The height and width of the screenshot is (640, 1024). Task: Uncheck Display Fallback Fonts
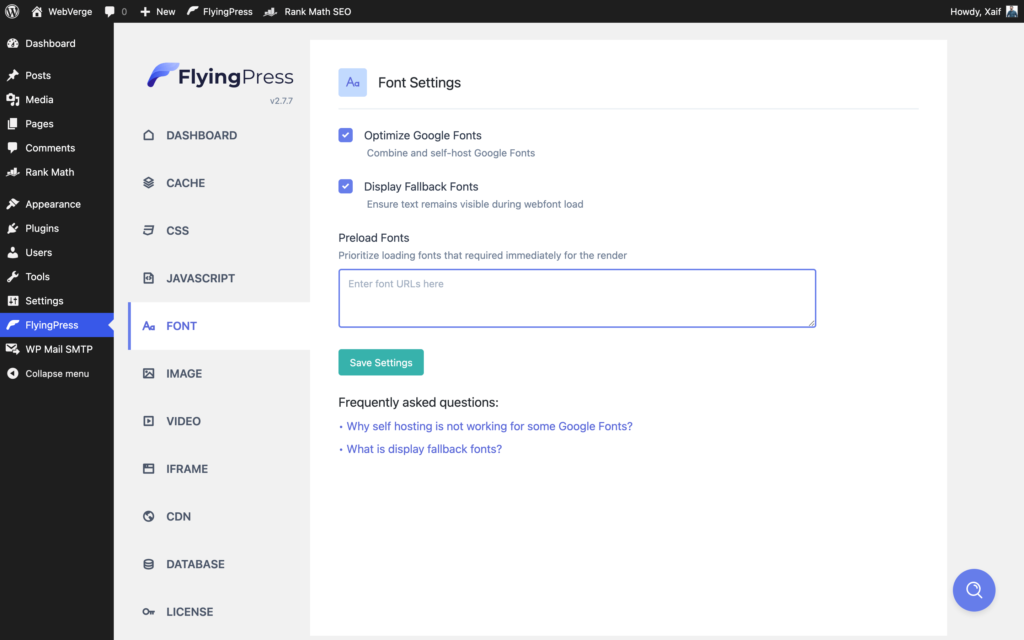(x=345, y=186)
